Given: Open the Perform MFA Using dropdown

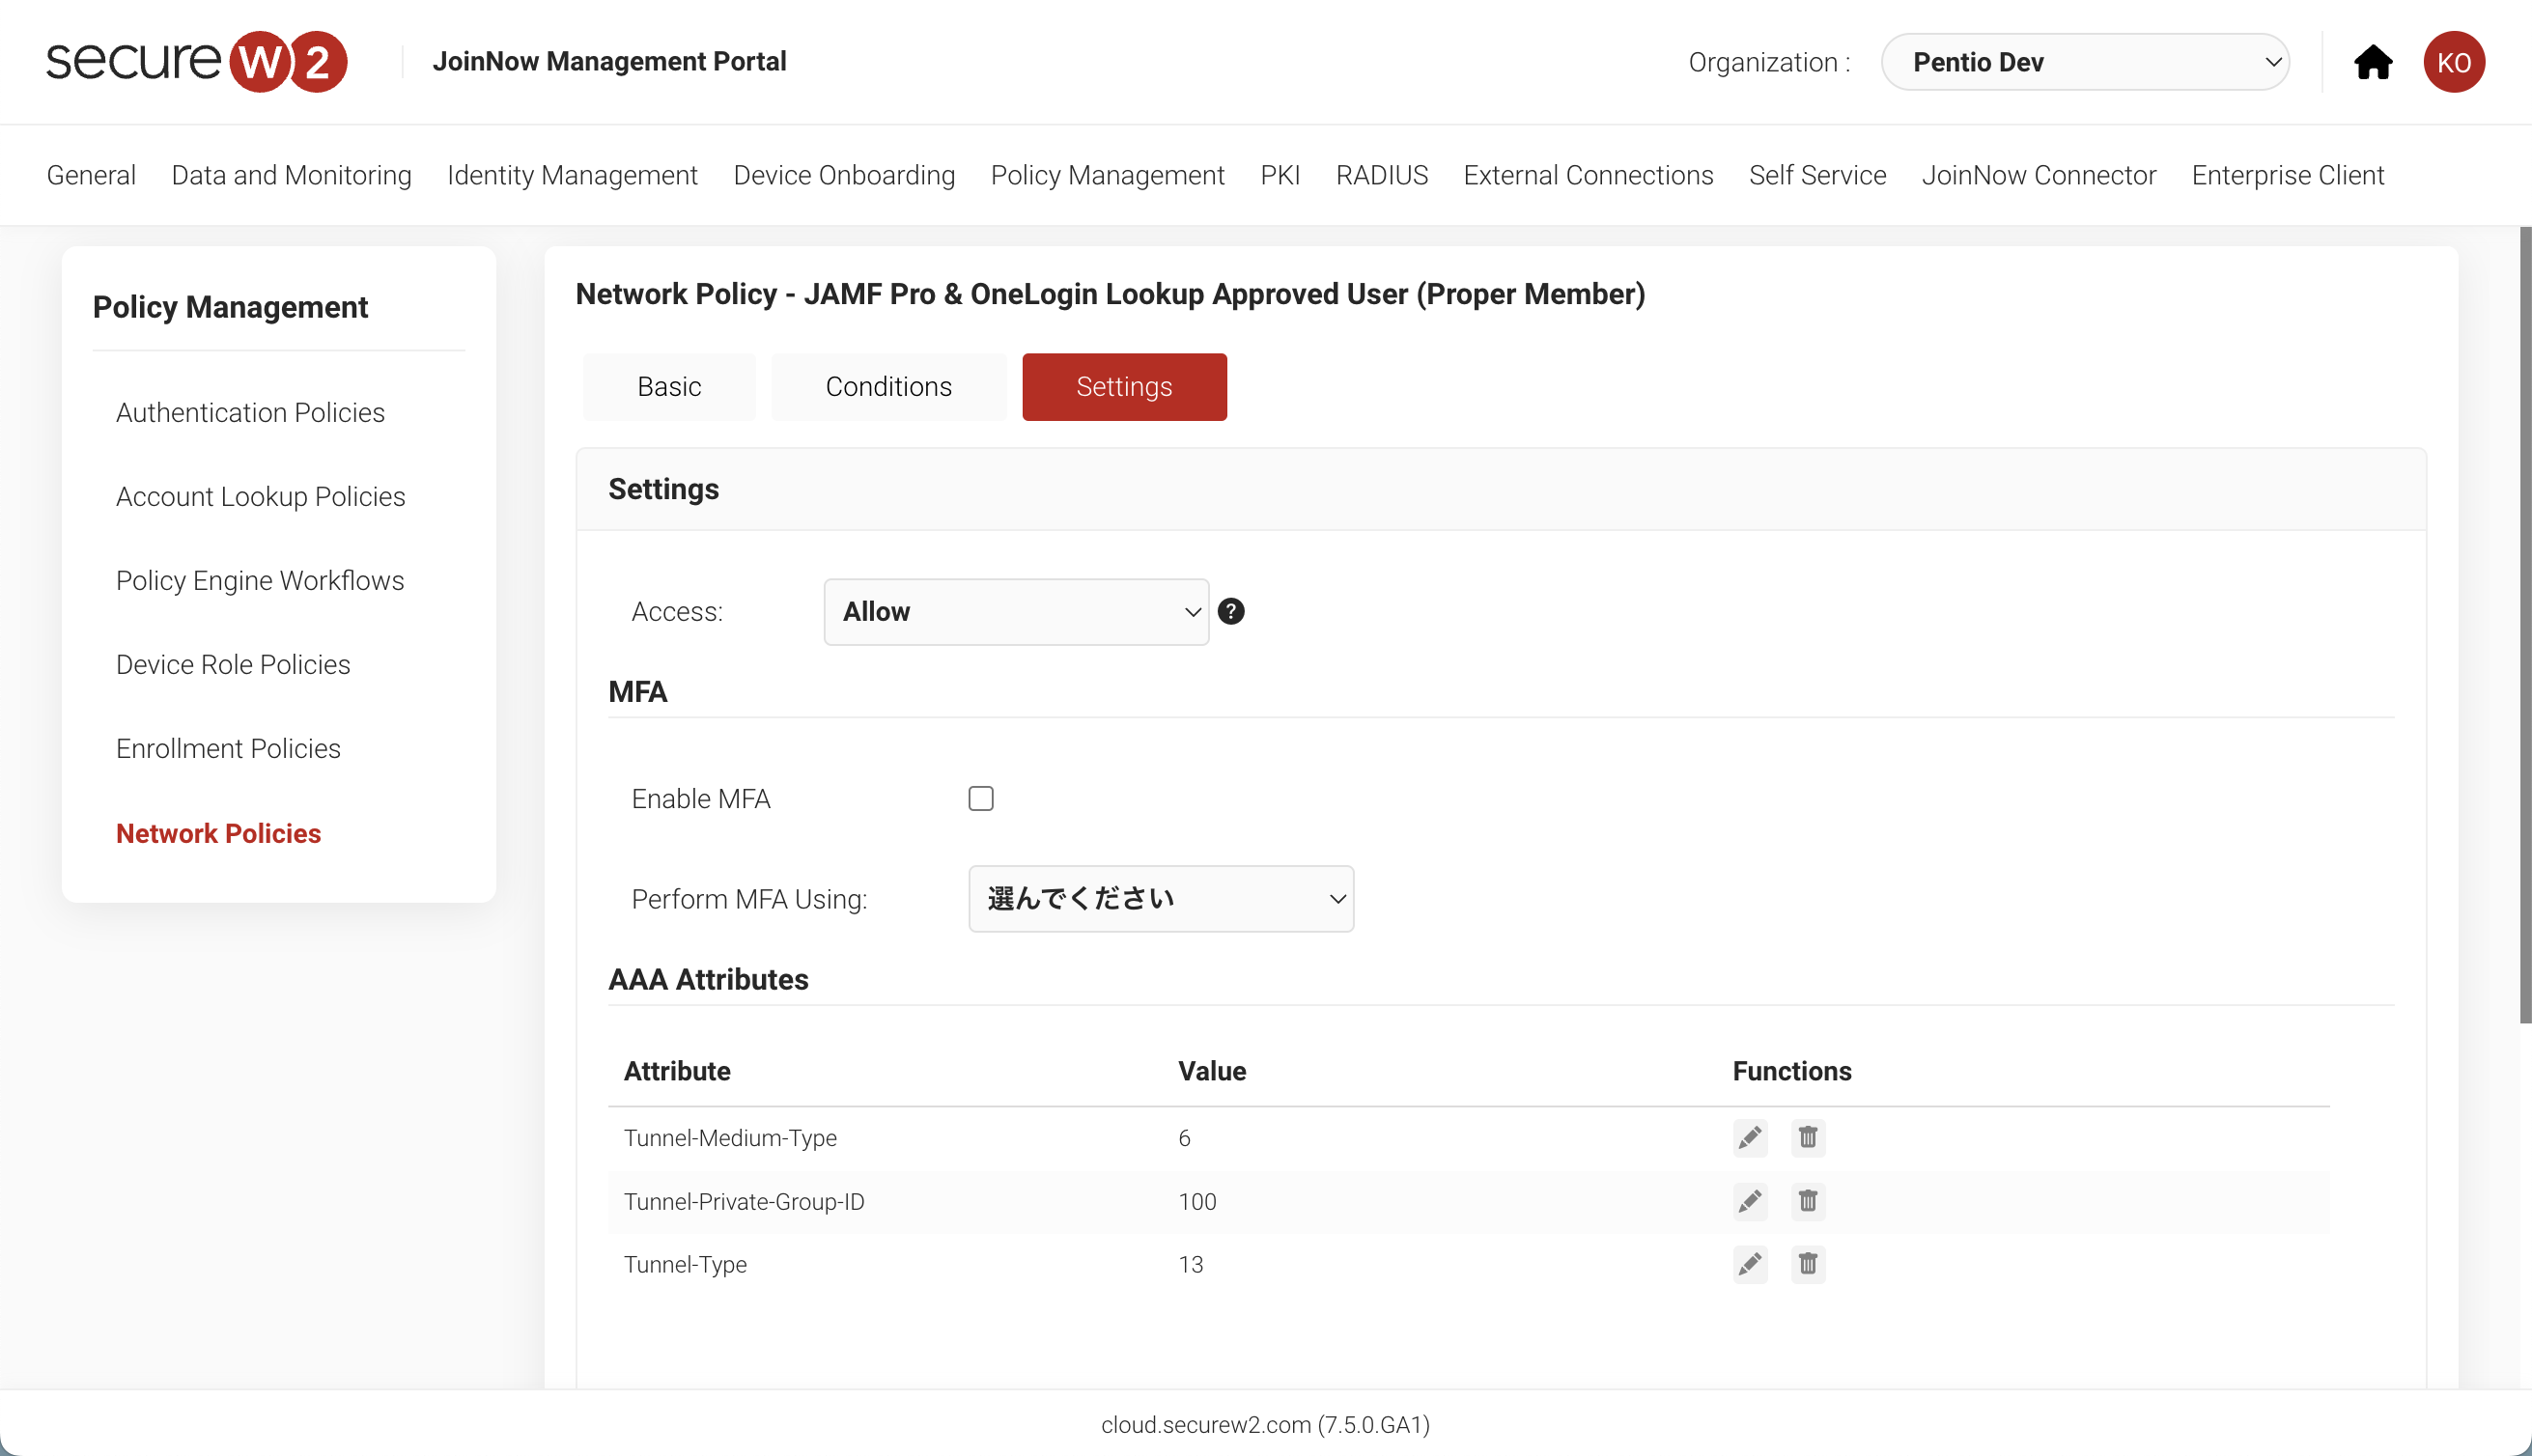Looking at the screenshot, I should tap(1161, 898).
